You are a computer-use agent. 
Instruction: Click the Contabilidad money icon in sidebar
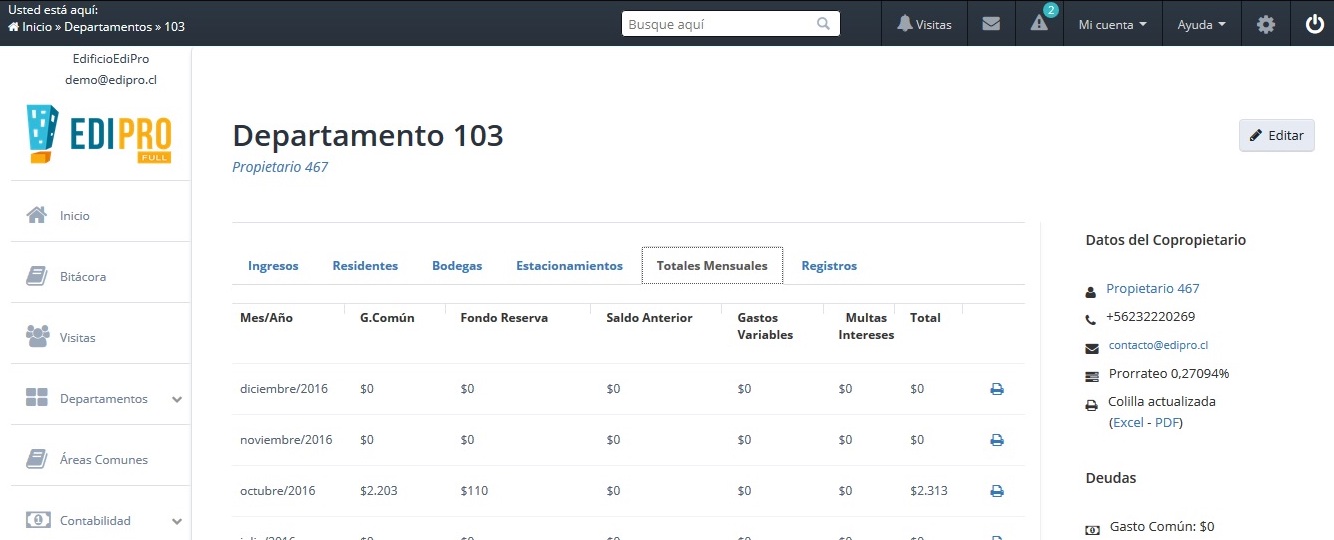pos(37,520)
